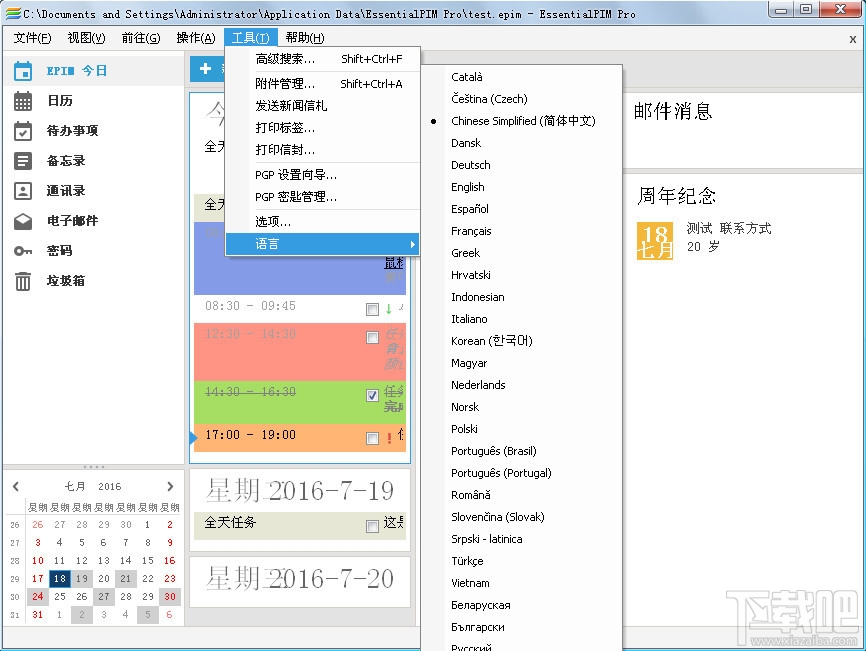Screen dimensions: 866x651
Task: Check the 08:30 - 09:45 task checkbox
Action: click(373, 309)
